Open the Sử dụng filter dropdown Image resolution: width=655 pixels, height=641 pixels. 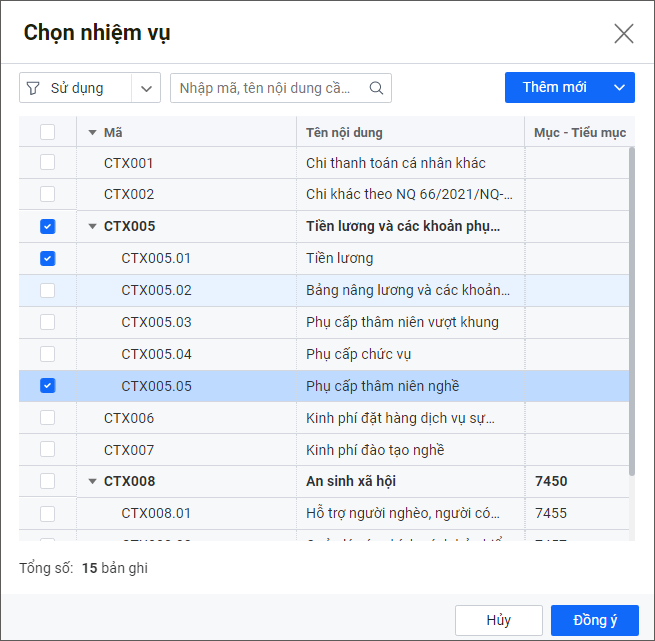(147, 88)
